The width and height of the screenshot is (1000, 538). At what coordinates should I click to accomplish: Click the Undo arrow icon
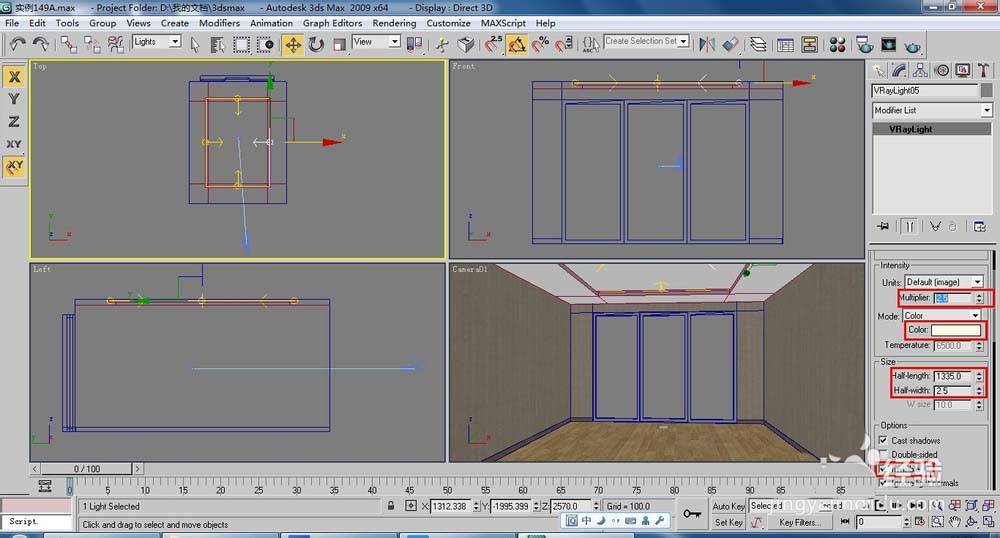pos(17,44)
